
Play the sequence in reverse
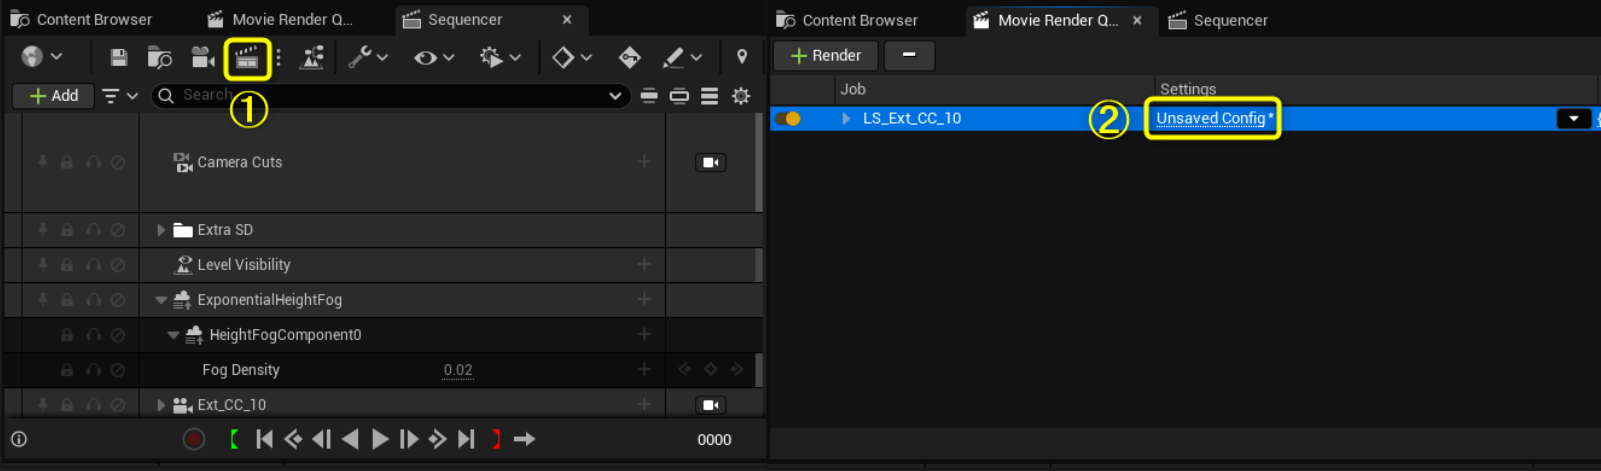[350, 439]
